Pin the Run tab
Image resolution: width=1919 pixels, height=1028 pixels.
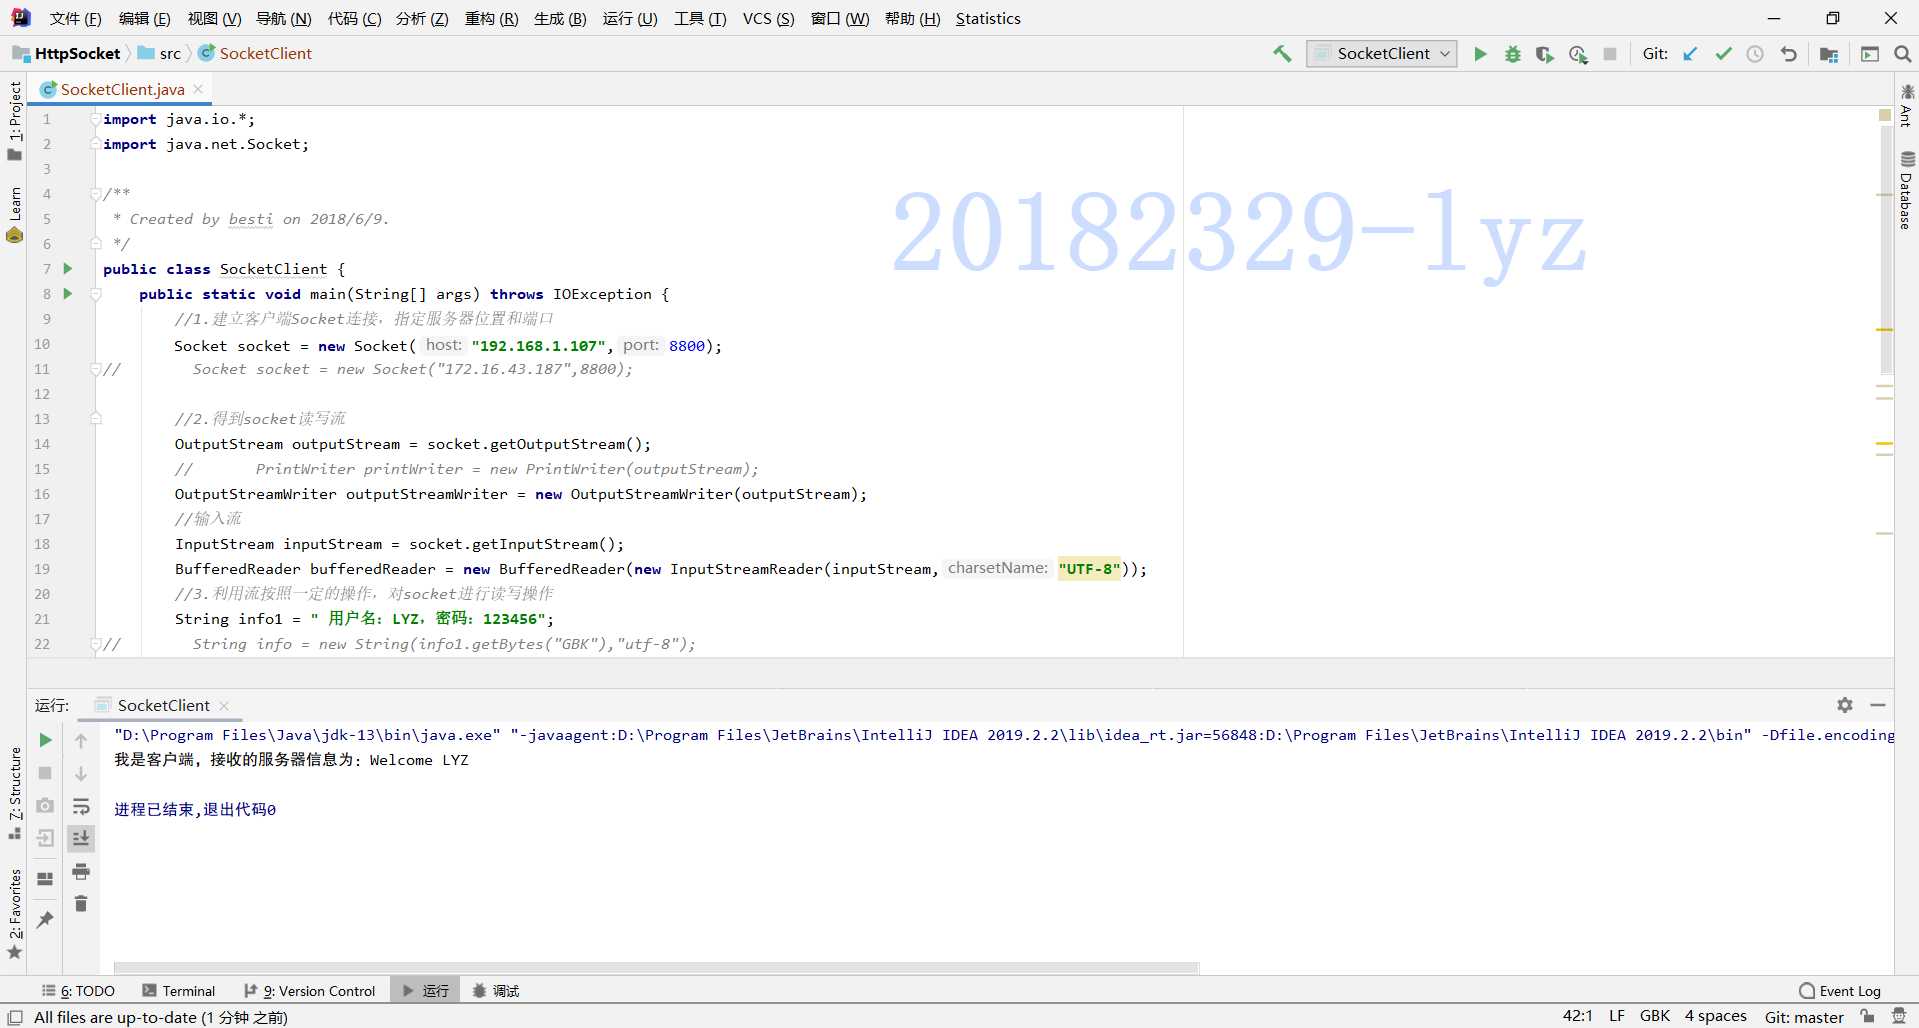coord(45,919)
